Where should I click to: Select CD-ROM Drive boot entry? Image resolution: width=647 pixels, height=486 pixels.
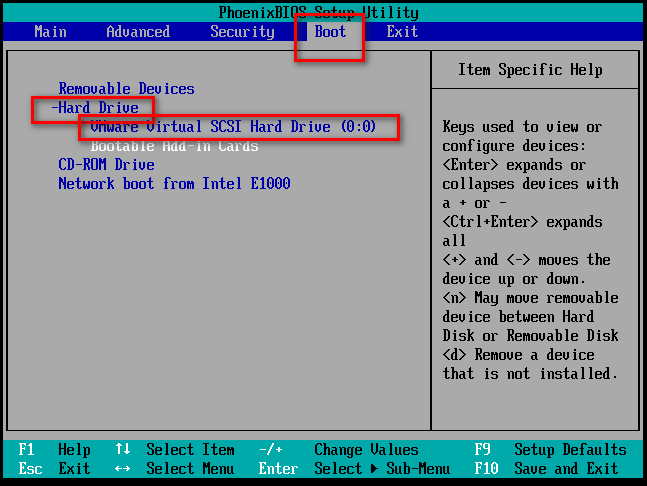[106, 165]
